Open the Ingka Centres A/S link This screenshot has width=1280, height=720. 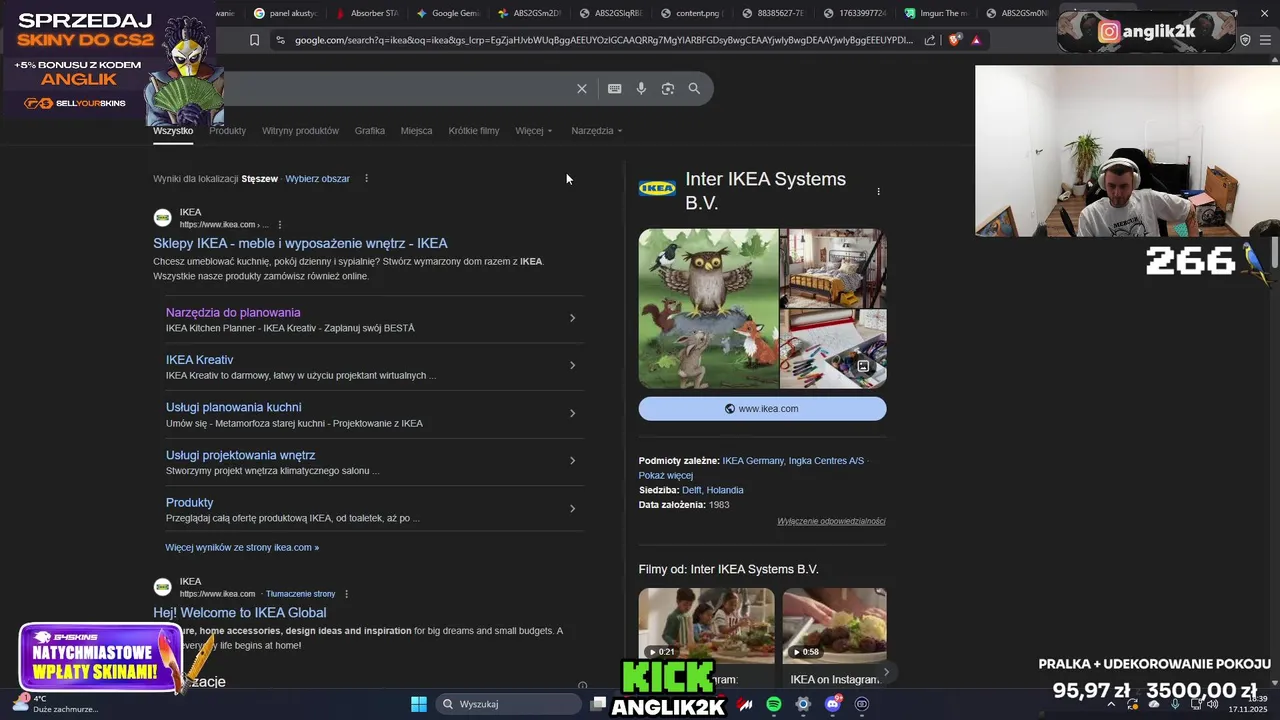click(x=826, y=461)
